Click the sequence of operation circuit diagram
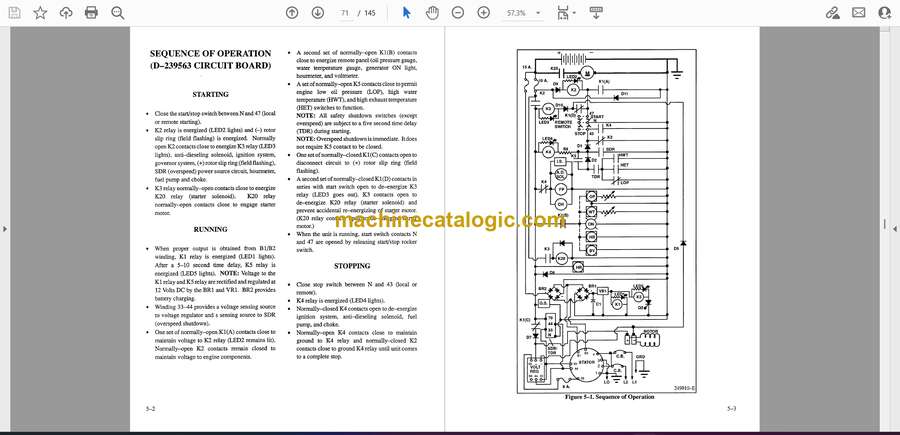 tap(607, 221)
